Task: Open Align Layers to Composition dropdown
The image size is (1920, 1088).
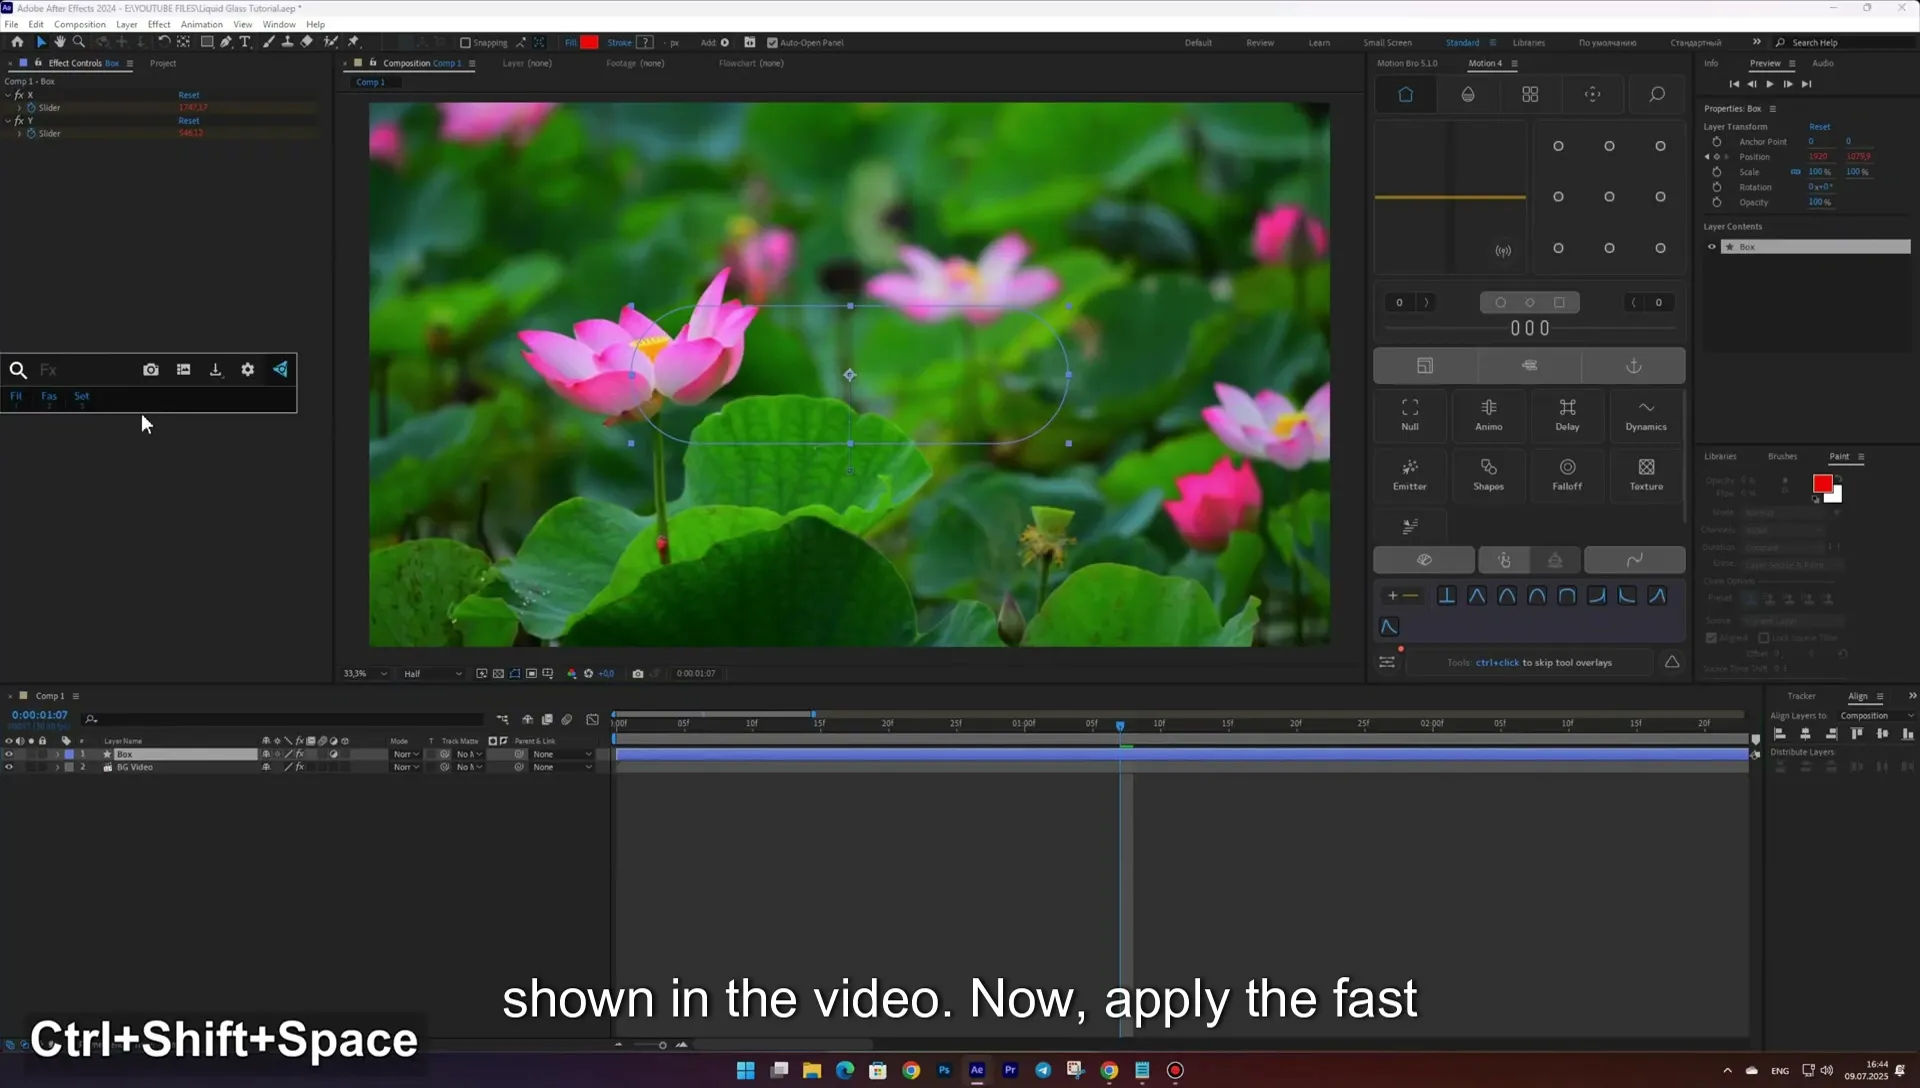Action: tap(1877, 716)
